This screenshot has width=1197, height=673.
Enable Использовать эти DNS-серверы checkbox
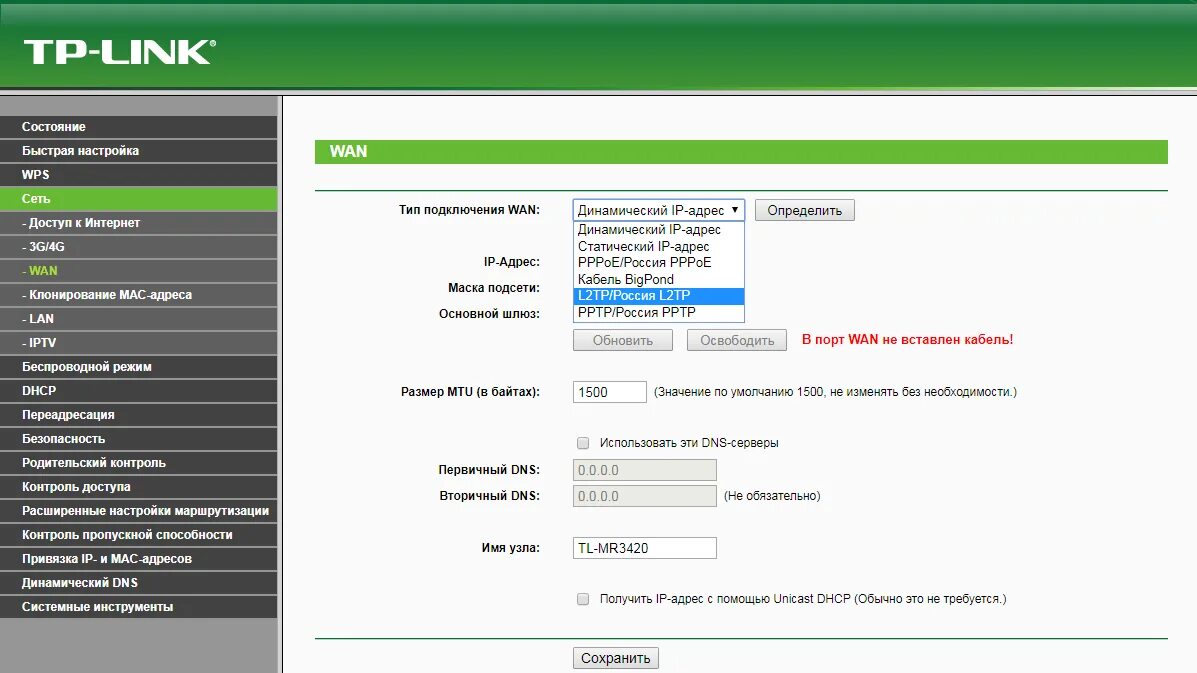coord(583,443)
